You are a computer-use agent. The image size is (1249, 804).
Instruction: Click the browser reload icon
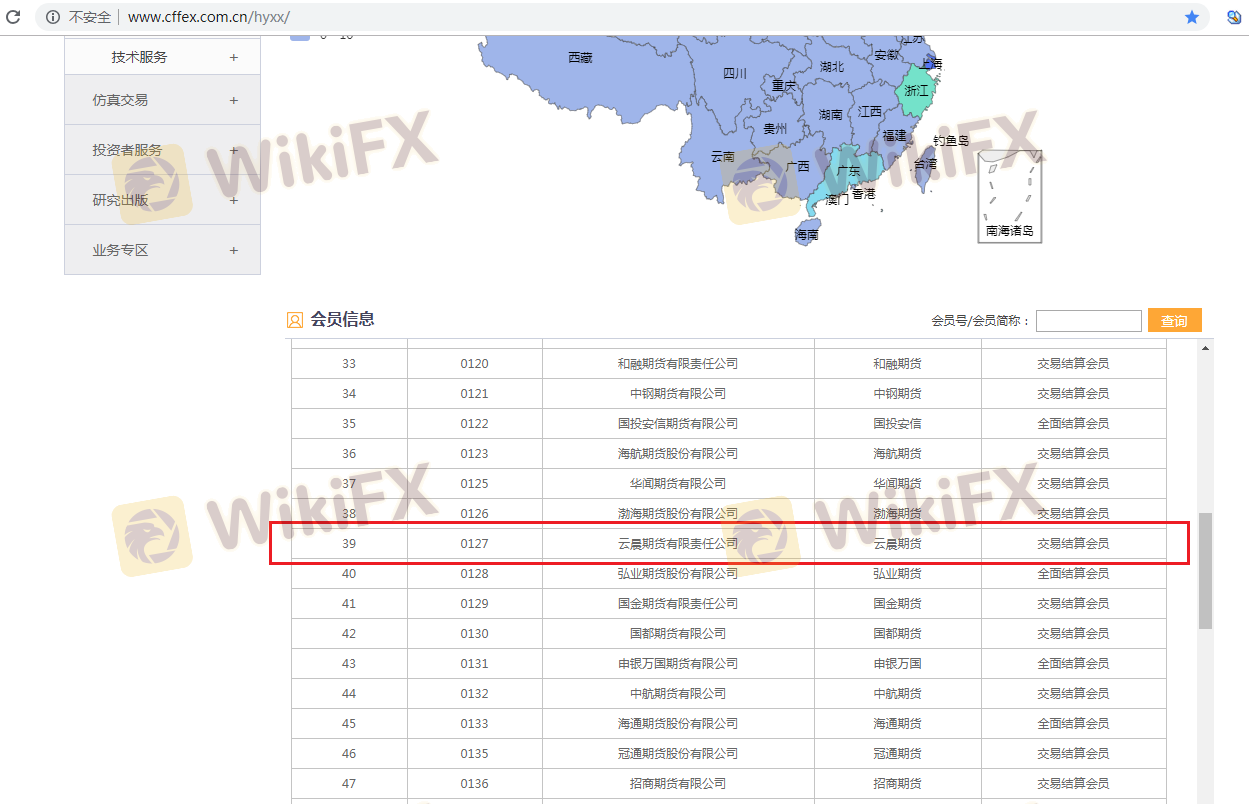click(13, 17)
